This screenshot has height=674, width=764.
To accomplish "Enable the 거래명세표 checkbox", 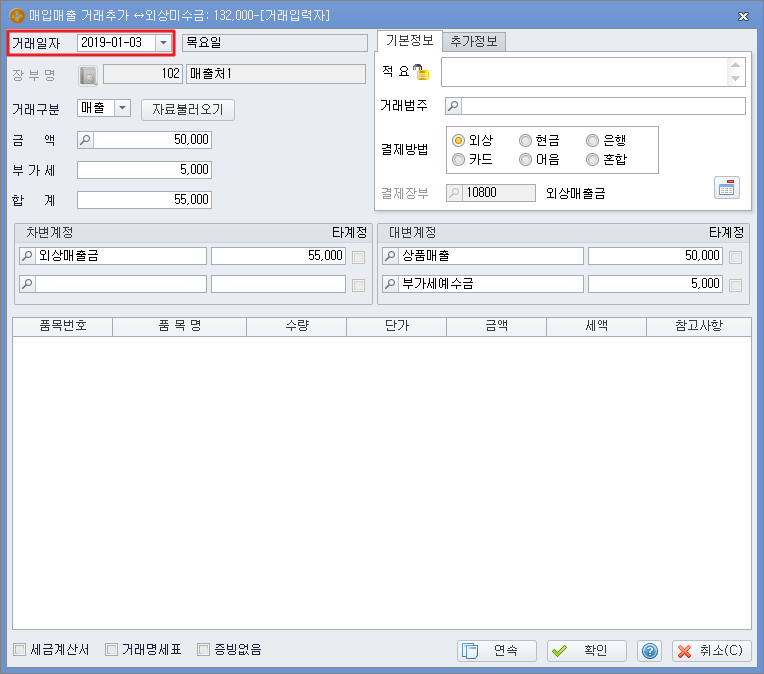I will click(x=112, y=650).
